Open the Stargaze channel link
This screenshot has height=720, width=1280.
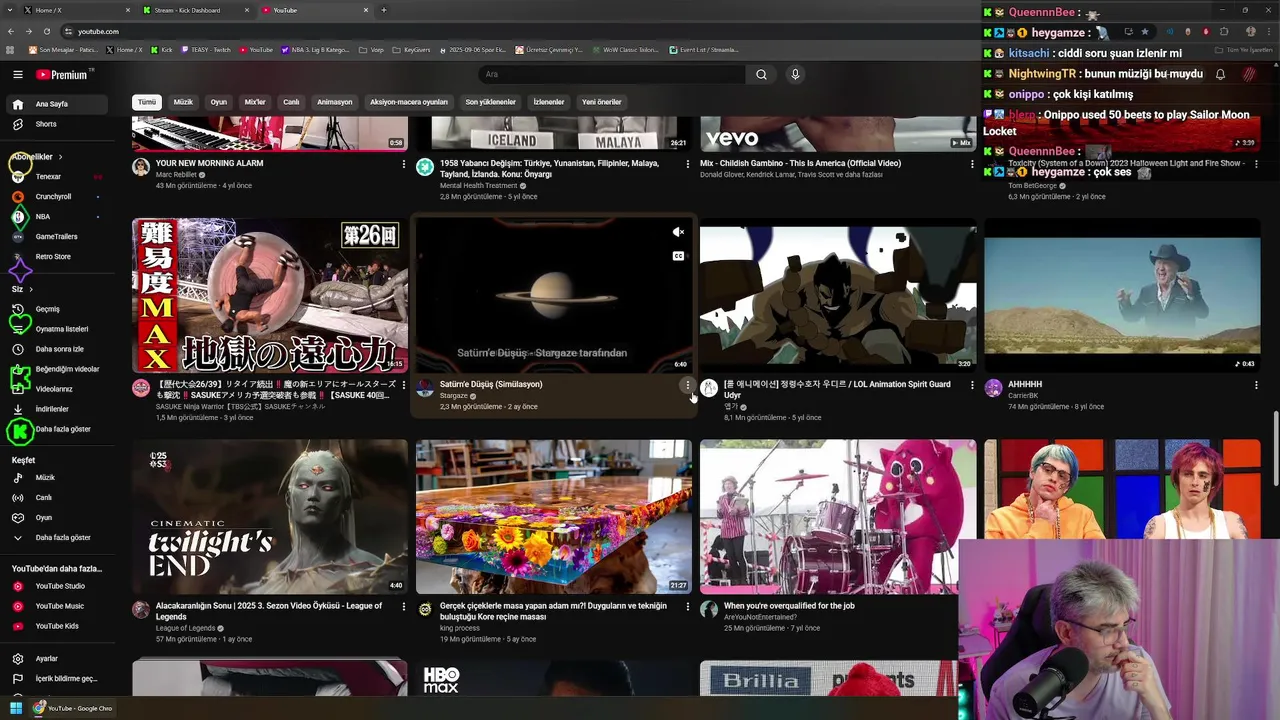454,396
